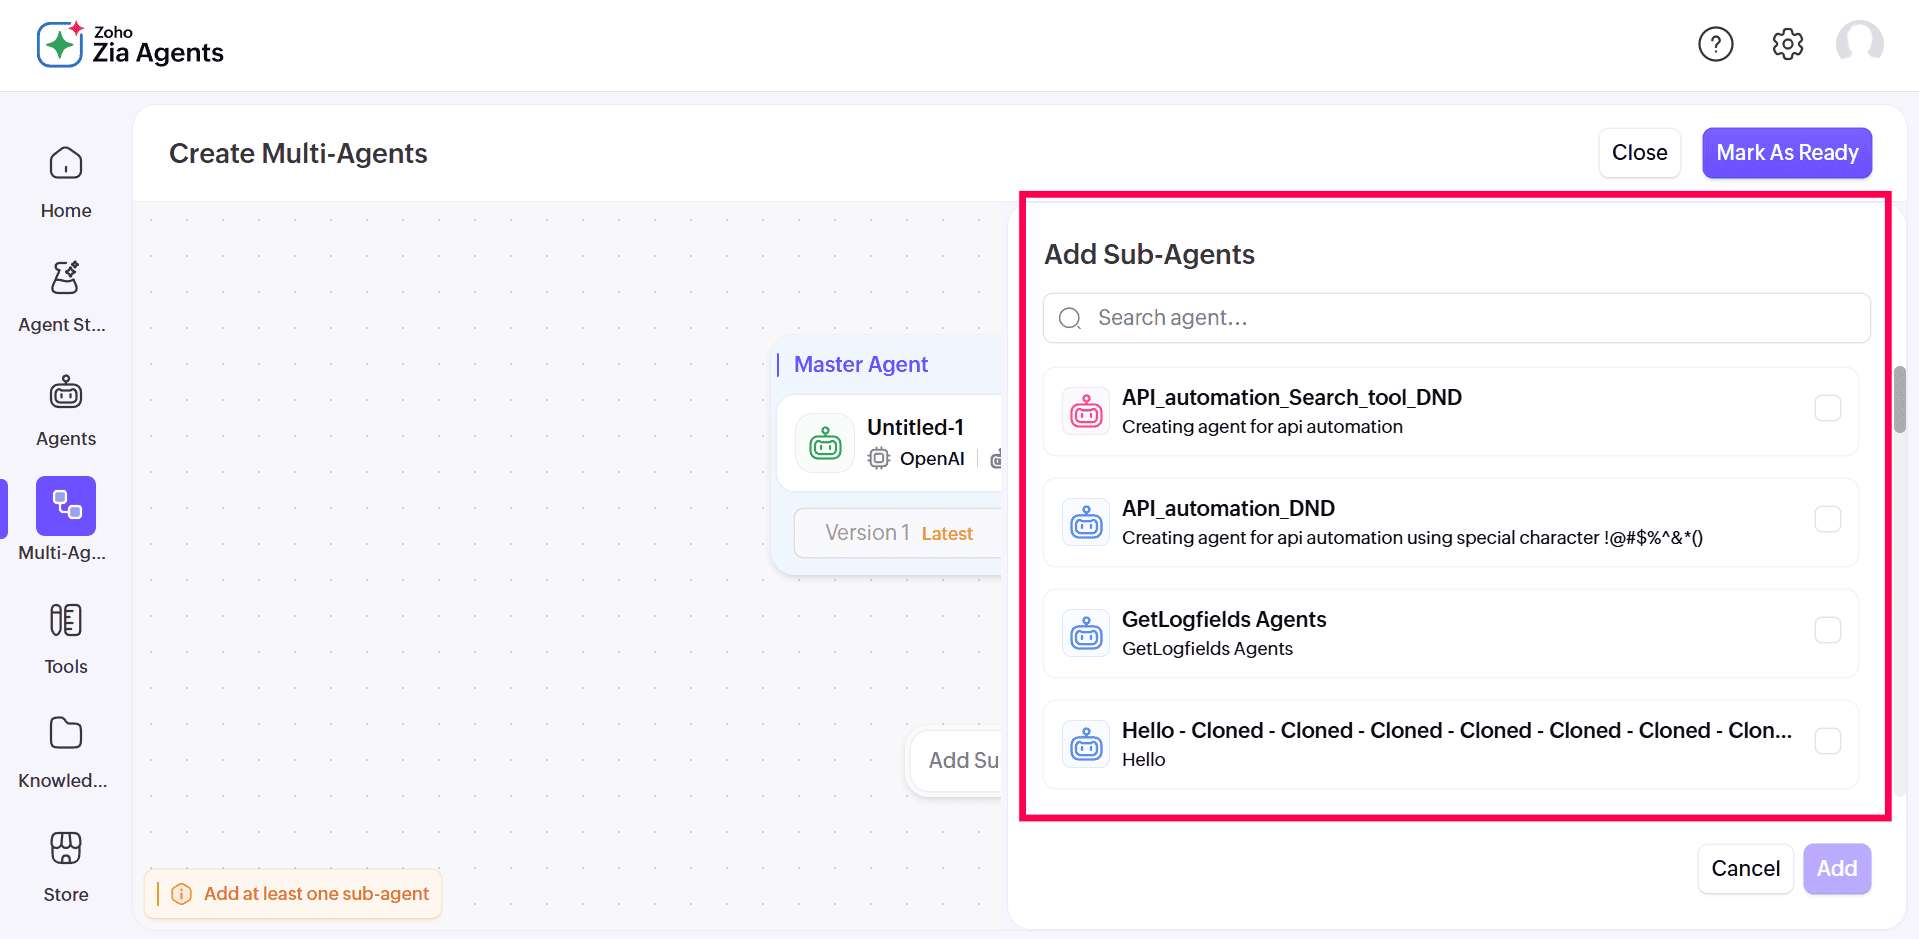
Task: Click the Zoho Zia Agents logo
Action: (130, 45)
